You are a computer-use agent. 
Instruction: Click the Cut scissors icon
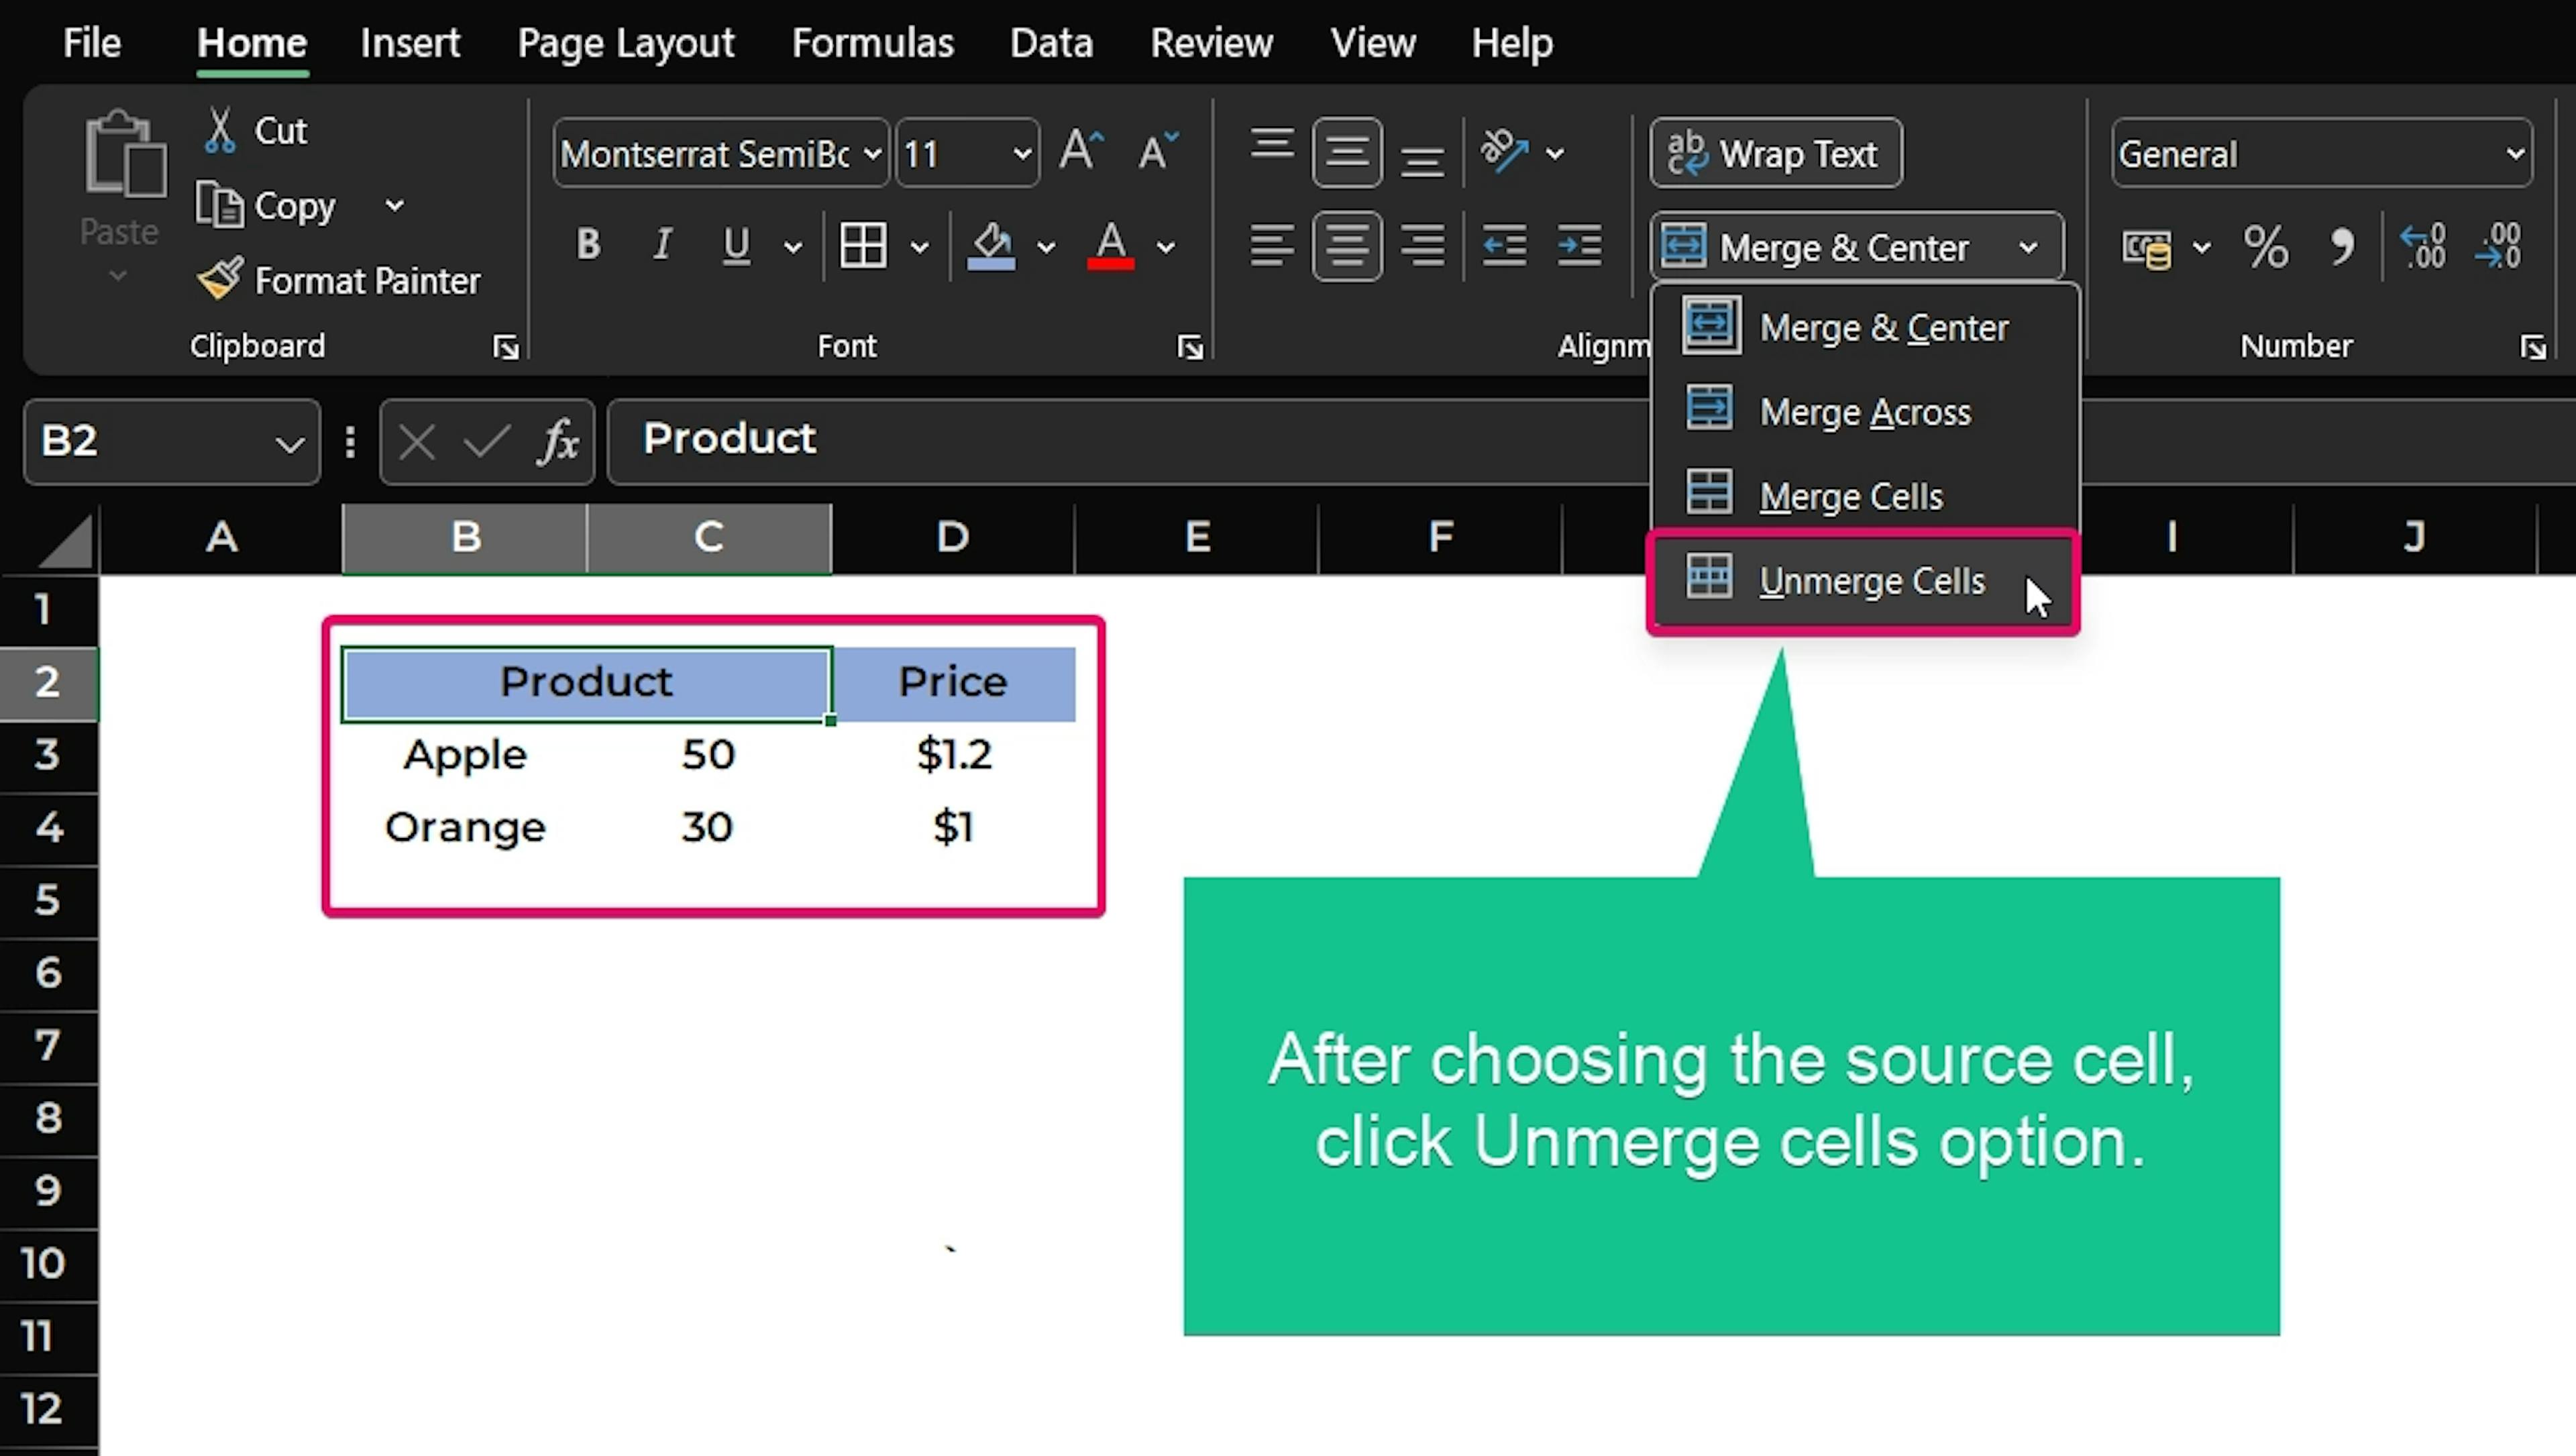coord(219,131)
